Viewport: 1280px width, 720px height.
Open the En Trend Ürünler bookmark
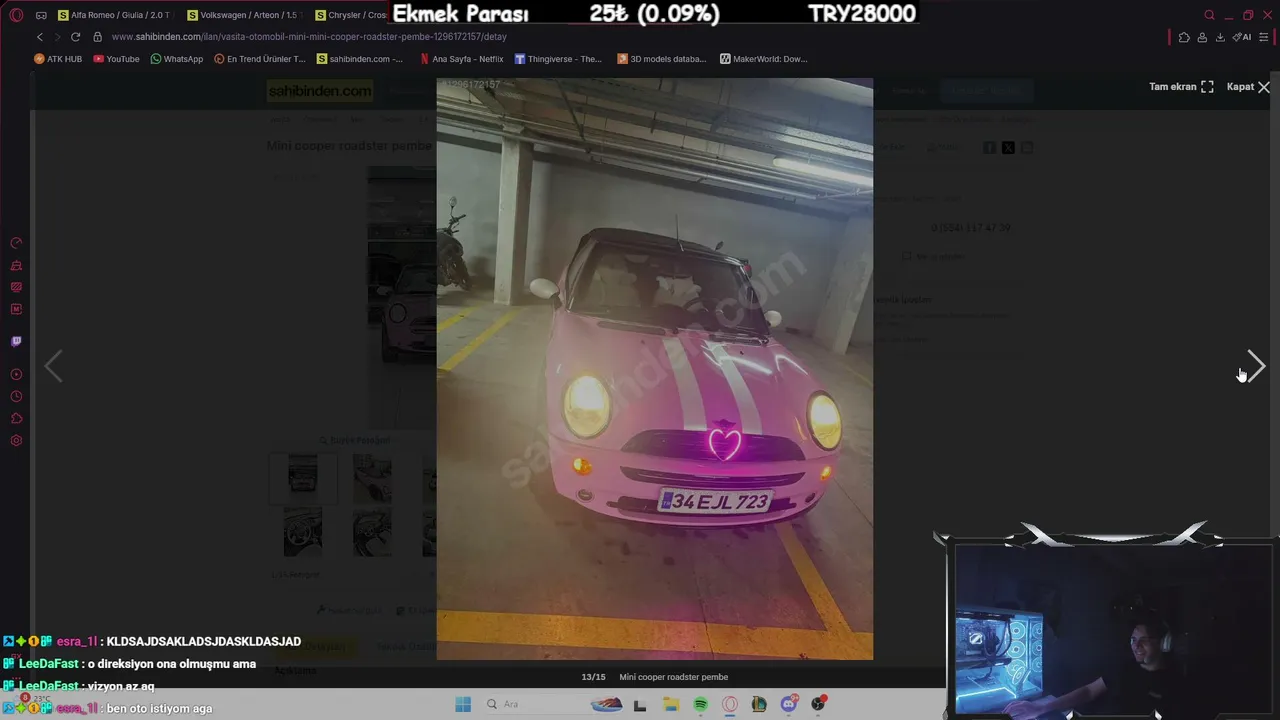(x=260, y=59)
